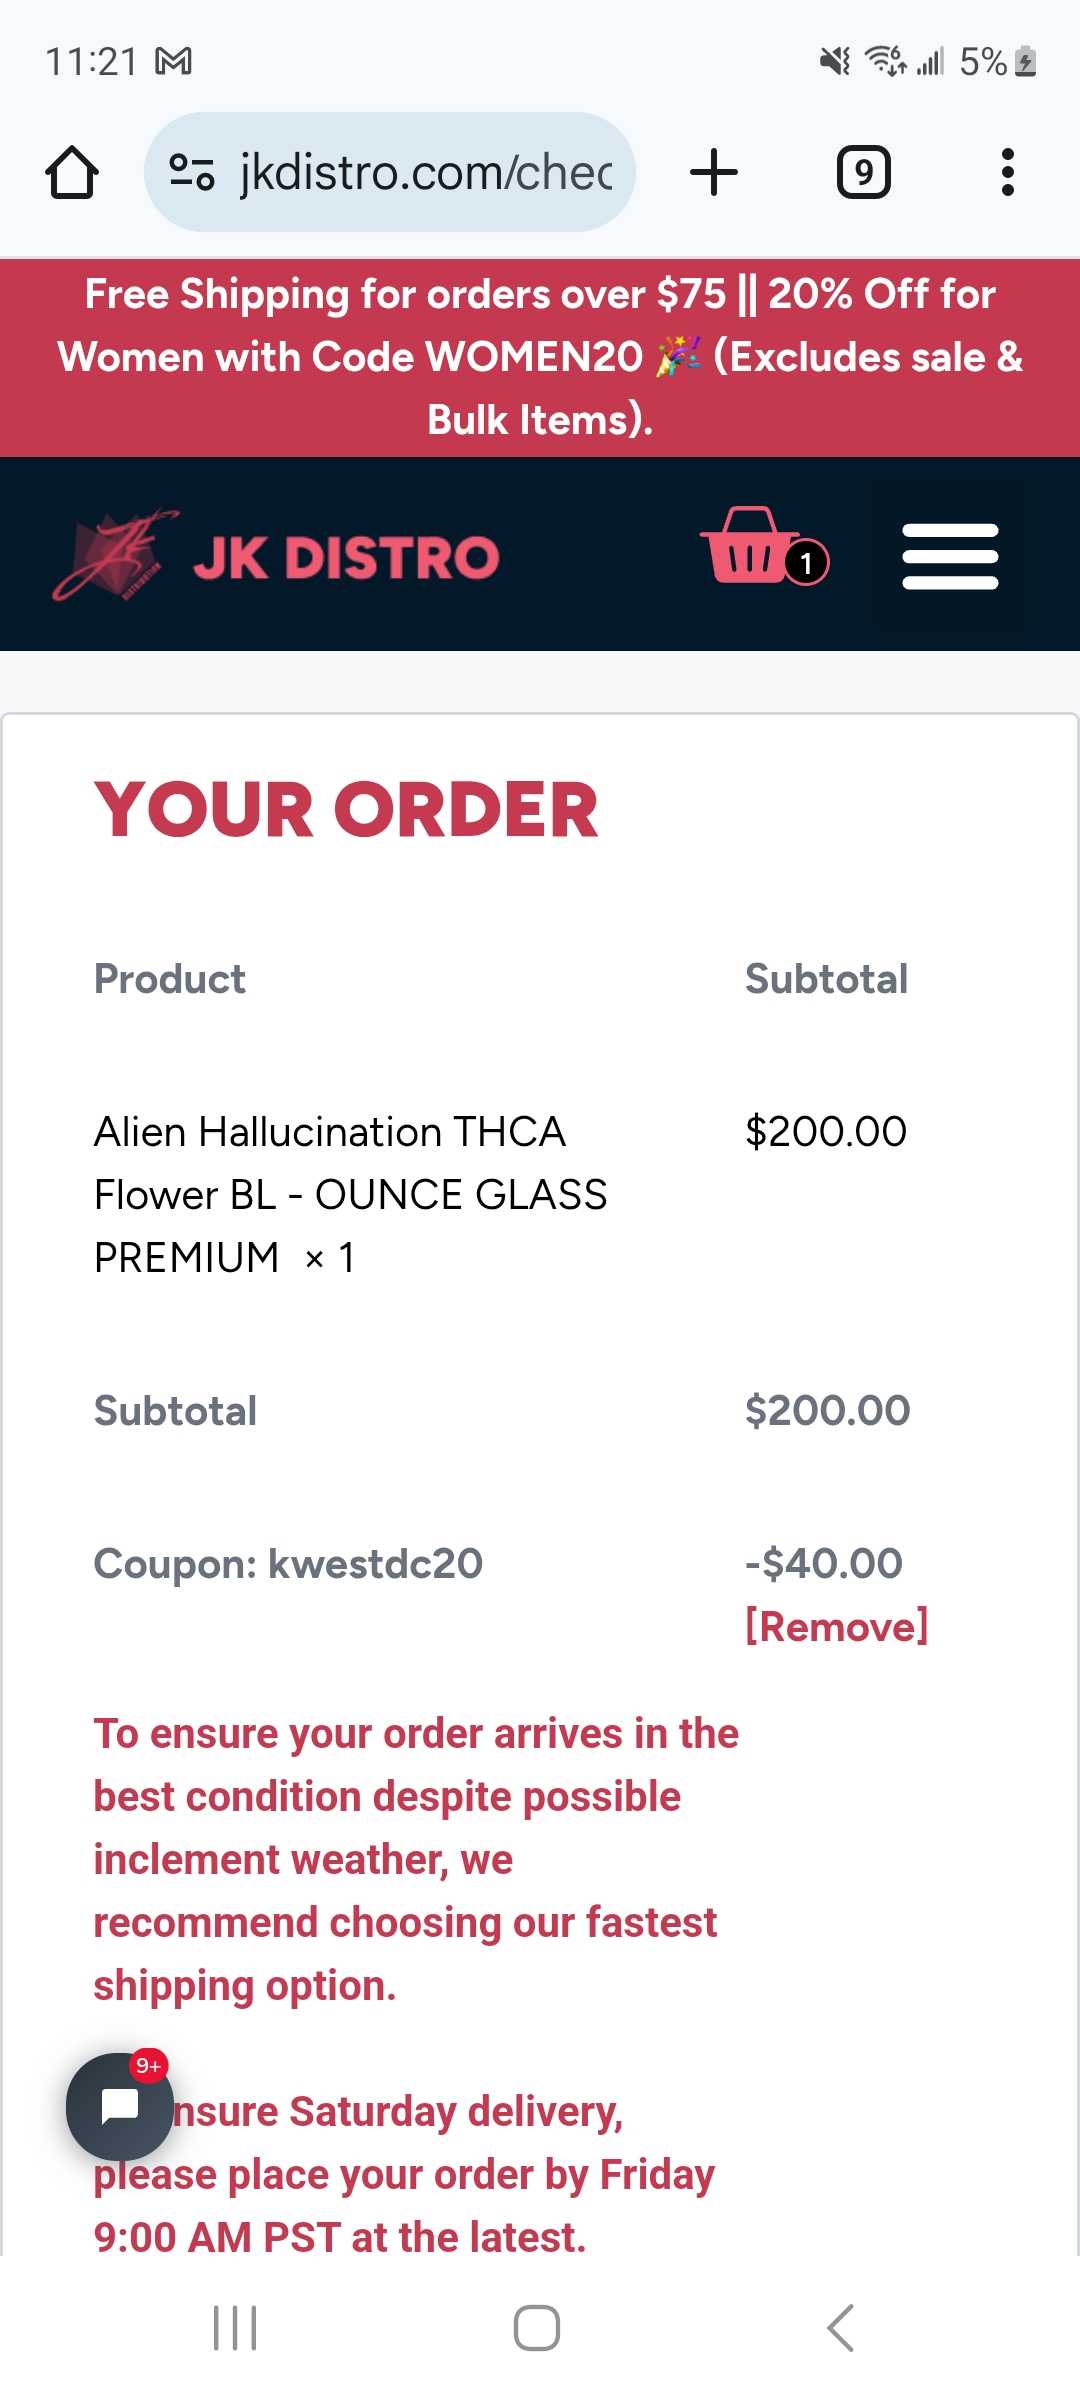Tap the browser home icon

coord(72,172)
